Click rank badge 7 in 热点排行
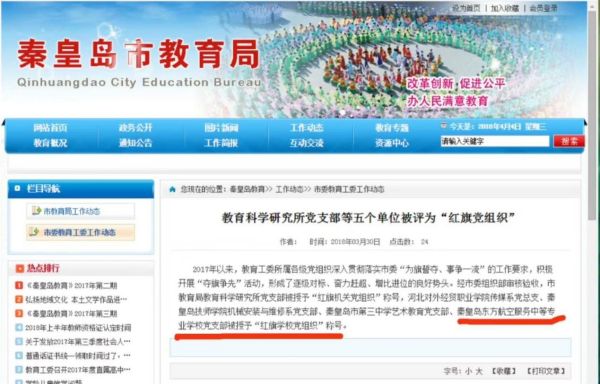600x384 pixels. click(x=19, y=369)
